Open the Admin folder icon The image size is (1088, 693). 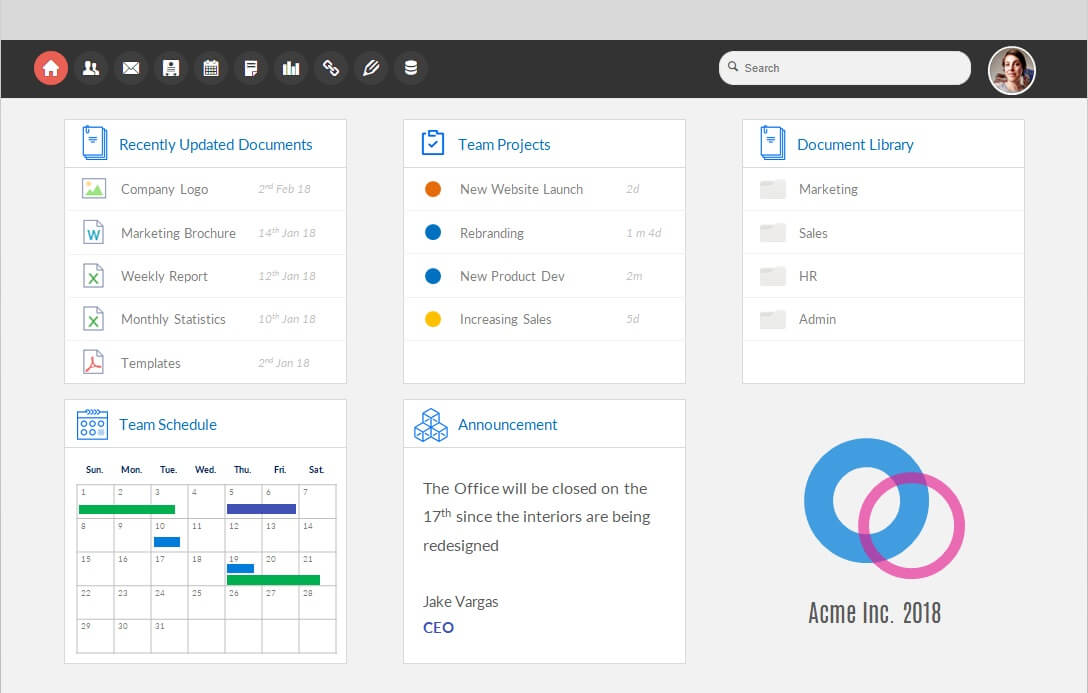(772, 319)
